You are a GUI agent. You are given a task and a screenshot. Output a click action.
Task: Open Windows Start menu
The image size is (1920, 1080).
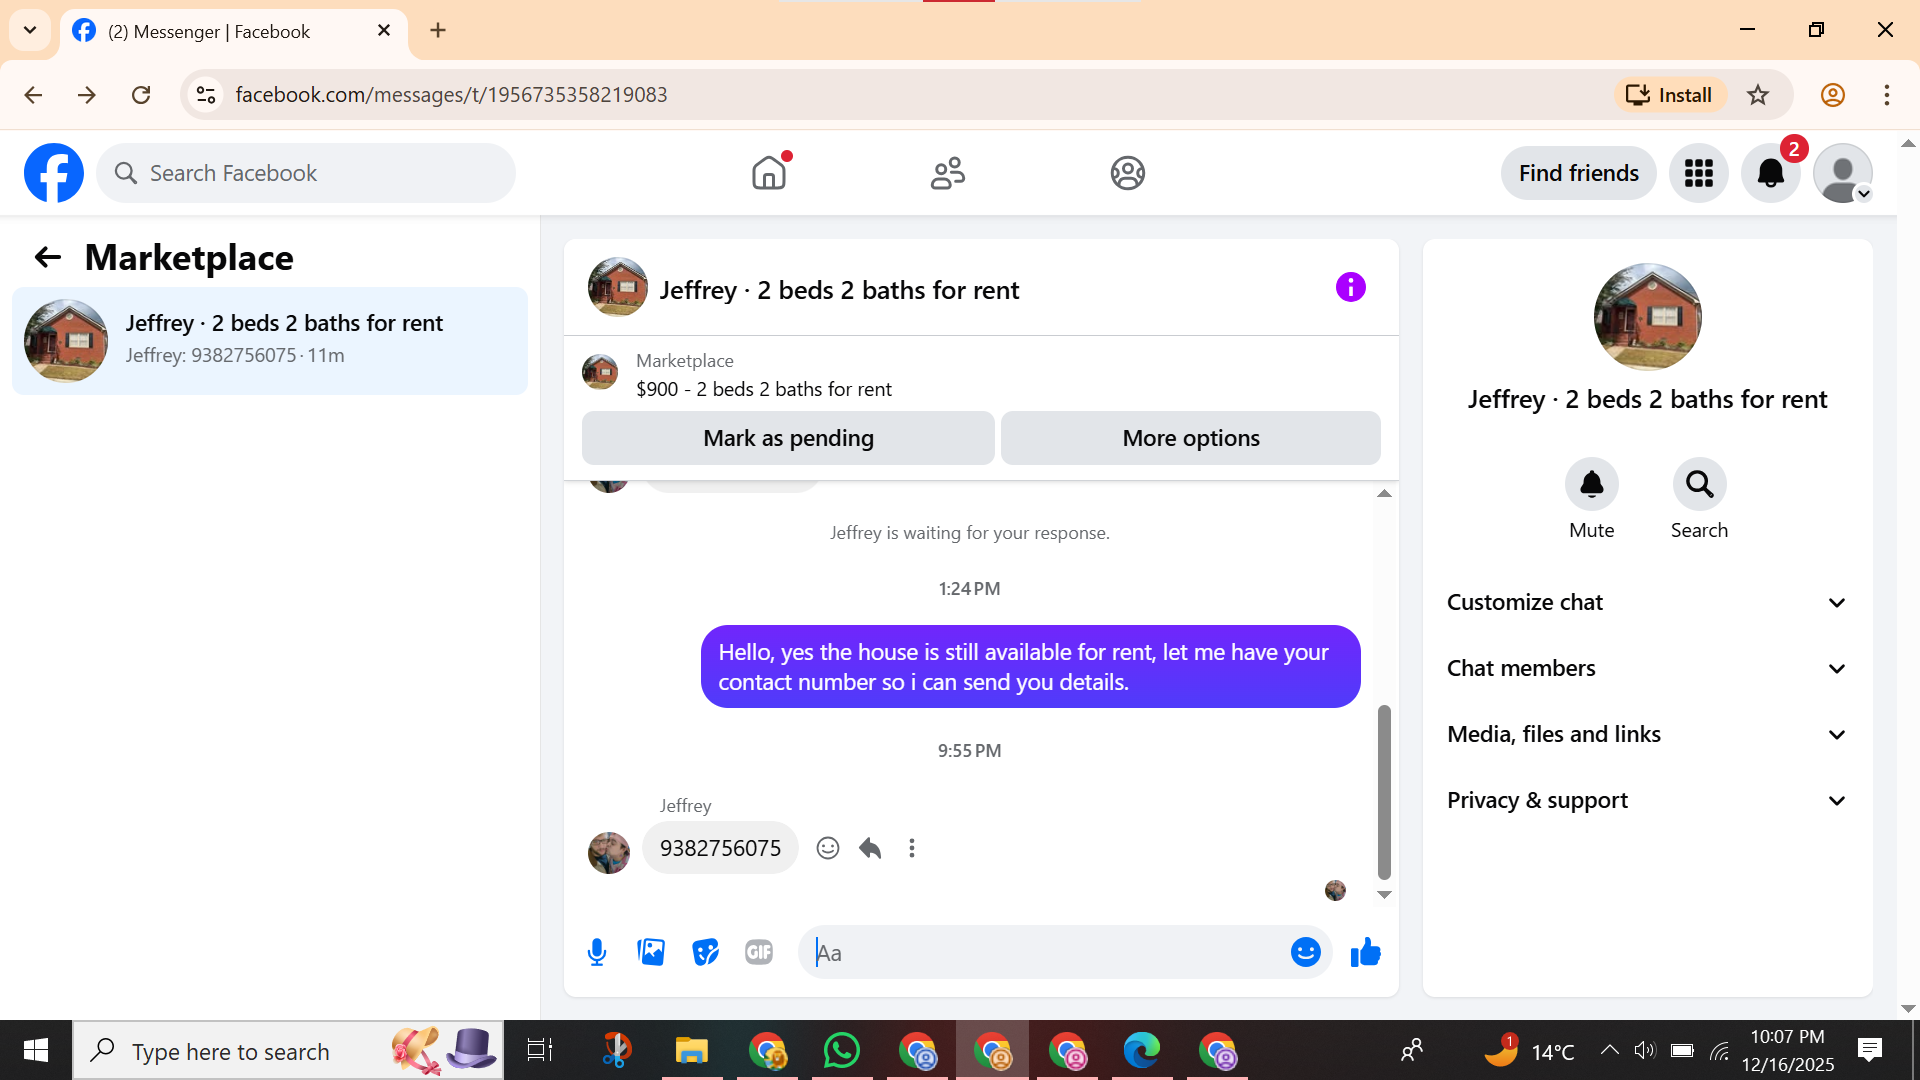tap(36, 1050)
